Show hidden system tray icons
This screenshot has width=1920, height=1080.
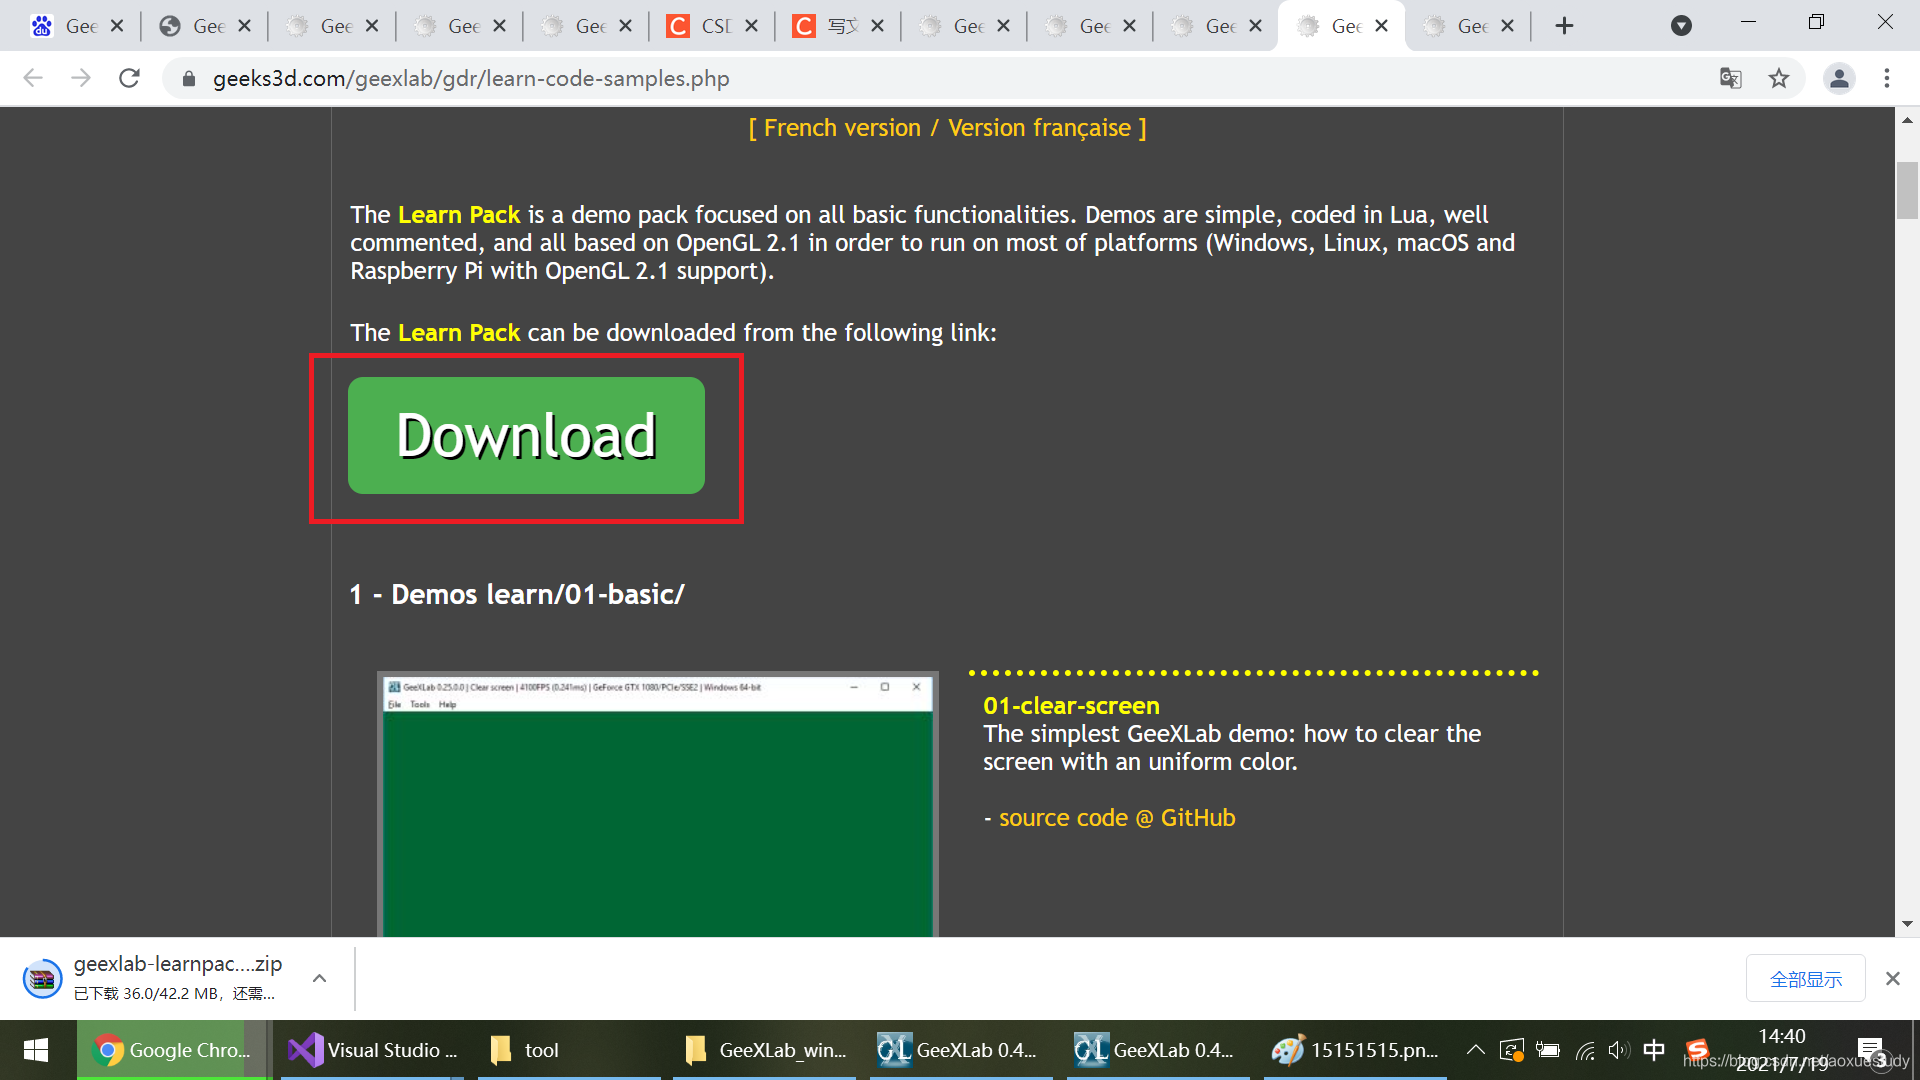point(1475,1050)
